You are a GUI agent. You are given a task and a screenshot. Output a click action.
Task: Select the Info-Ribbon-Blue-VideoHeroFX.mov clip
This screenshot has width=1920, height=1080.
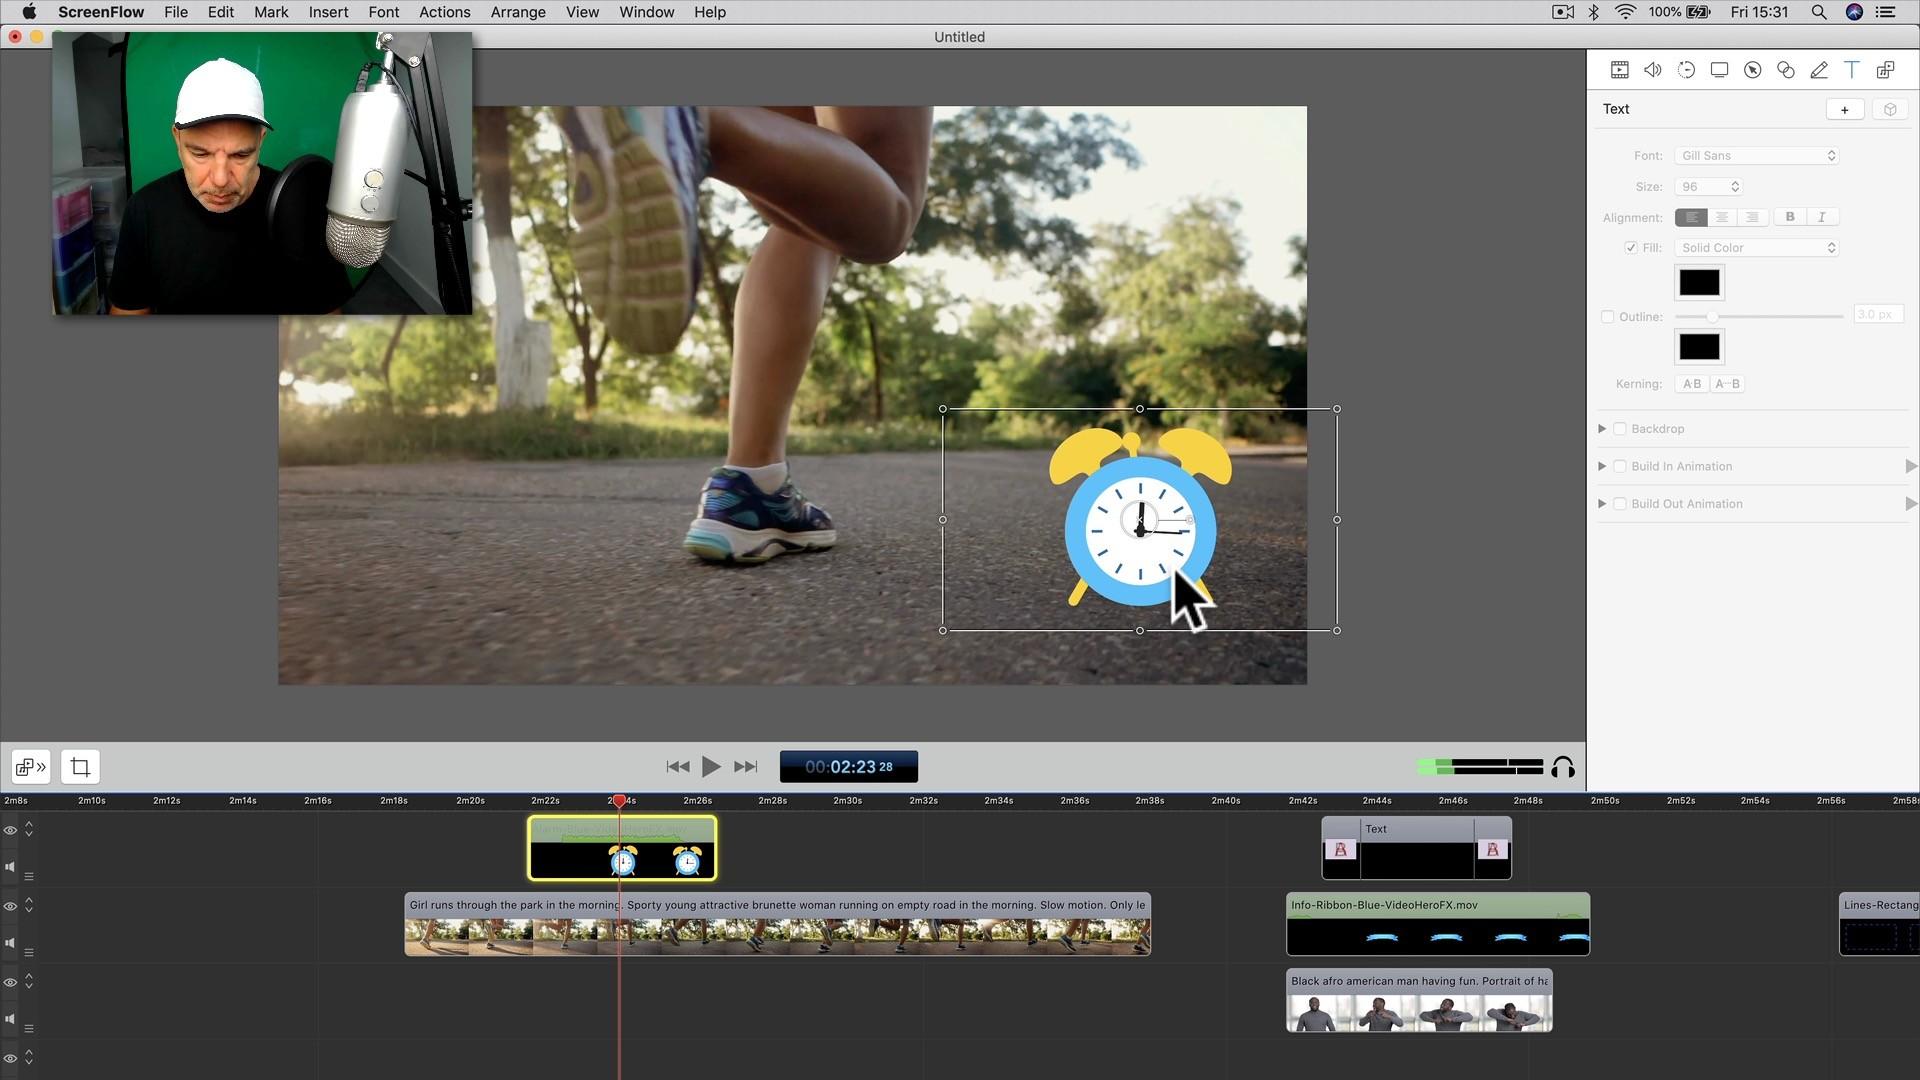pyautogui.click(x=1437, y=925)
